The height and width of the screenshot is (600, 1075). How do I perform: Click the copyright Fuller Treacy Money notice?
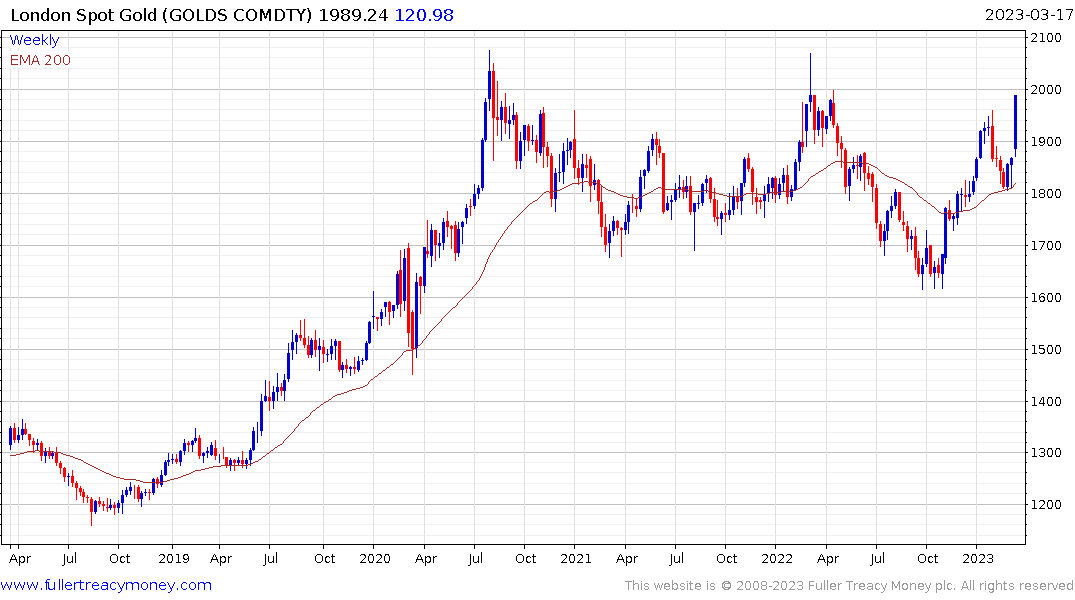tap(849, 586)
